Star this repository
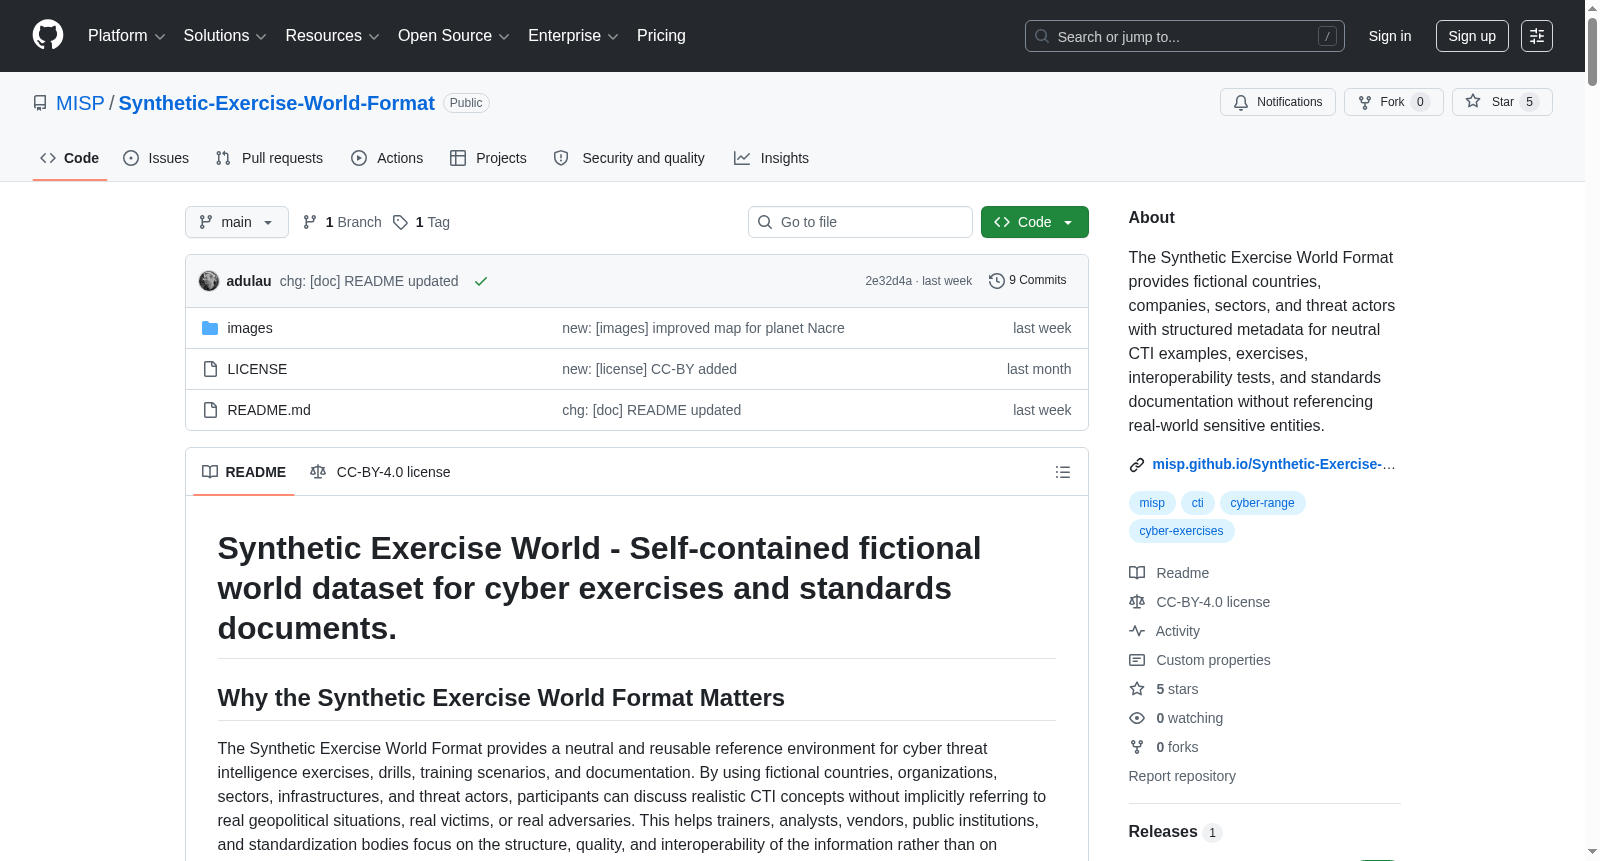Image resolution: width=1600 pixels, height=861 pixels. pos(1502,102)
